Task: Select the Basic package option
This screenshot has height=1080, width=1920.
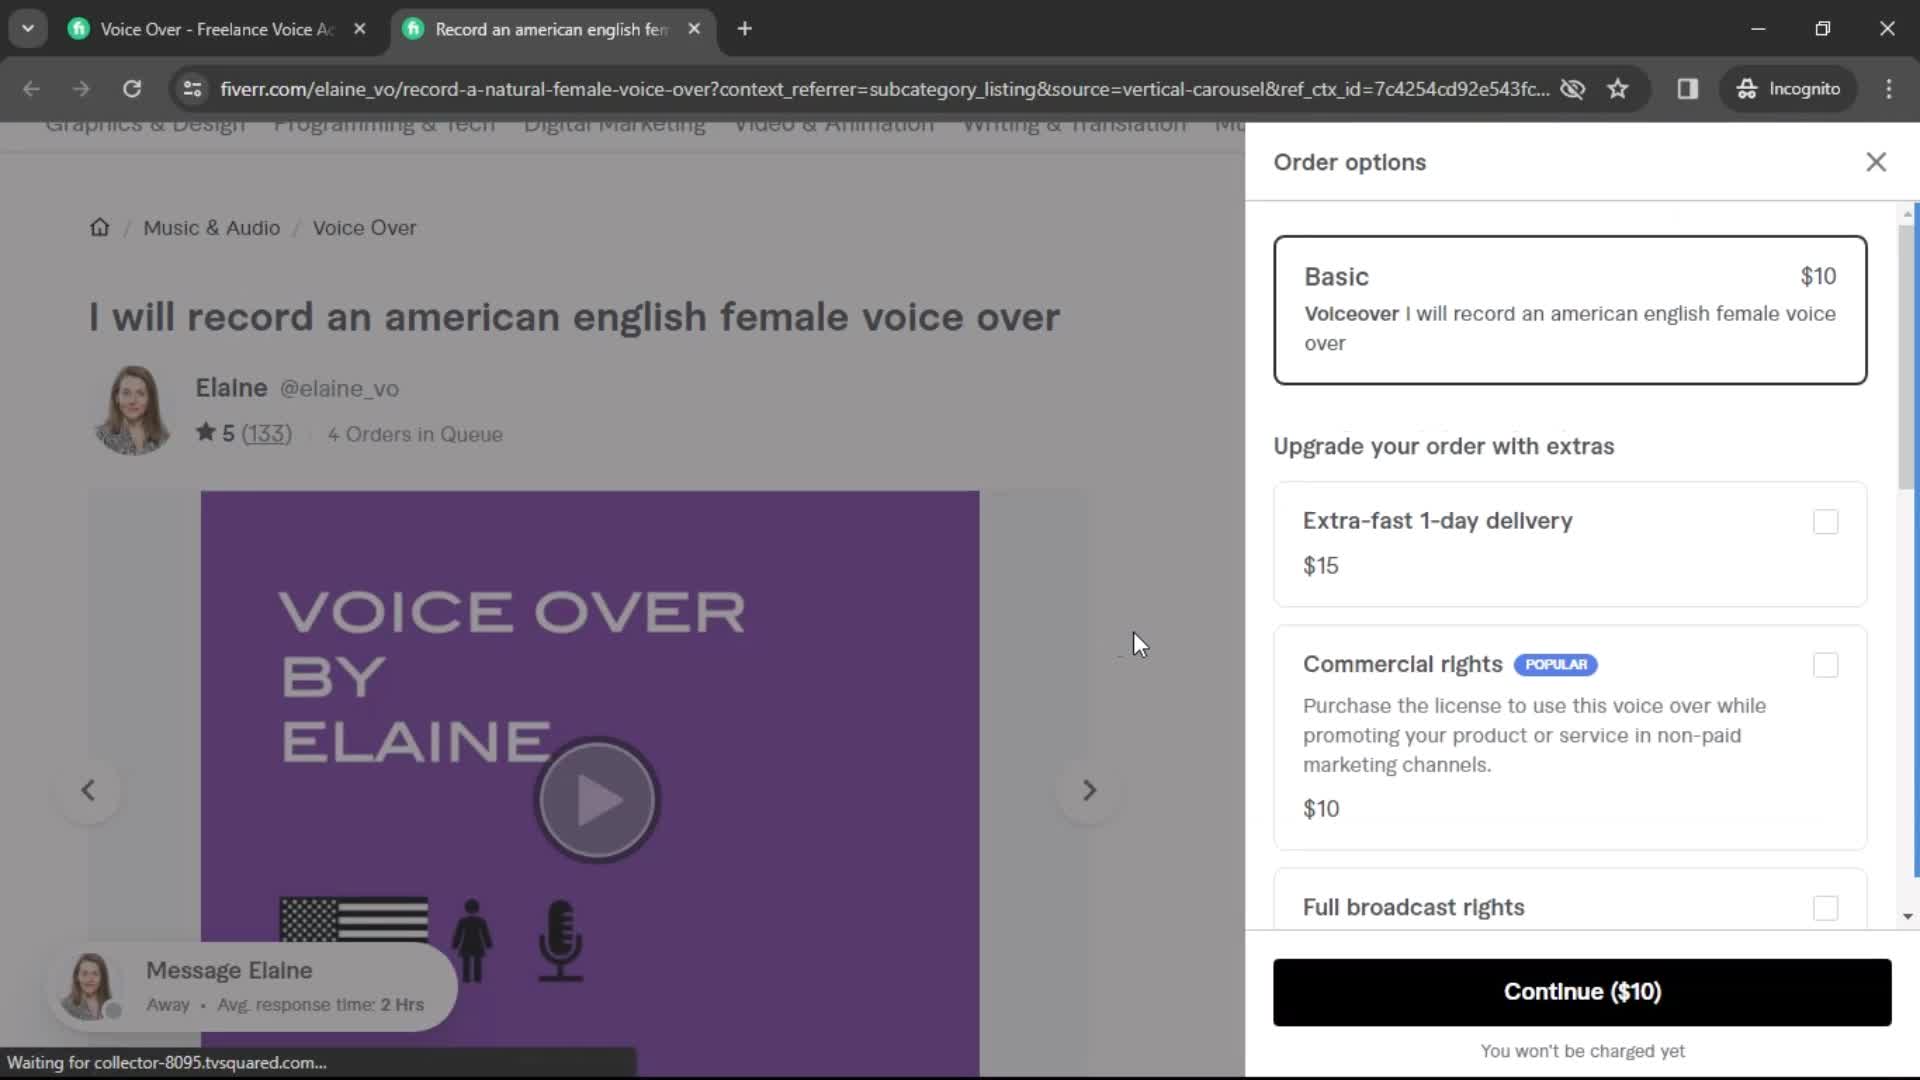Action: point(1571,310)
